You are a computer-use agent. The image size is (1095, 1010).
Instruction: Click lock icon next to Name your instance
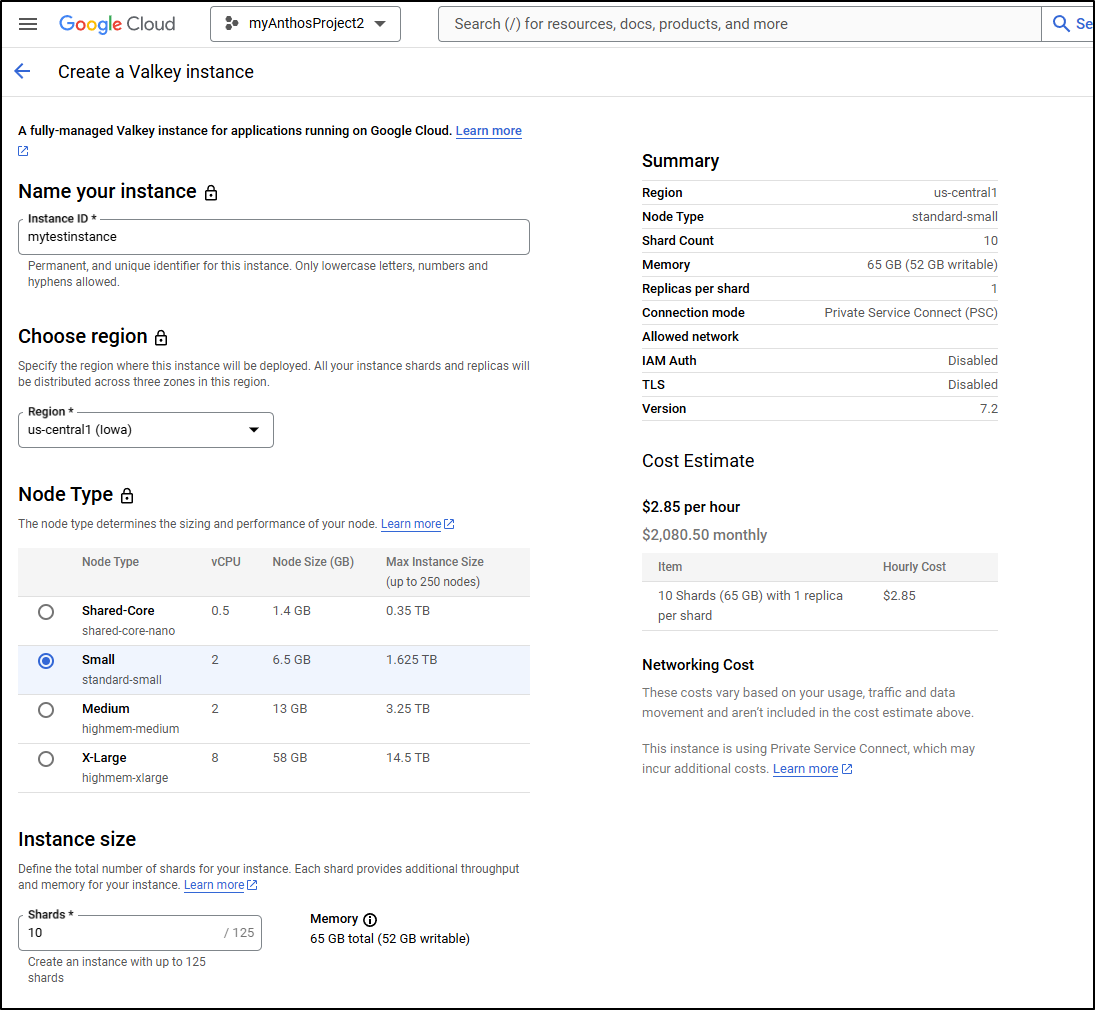(x=211, y=193)
